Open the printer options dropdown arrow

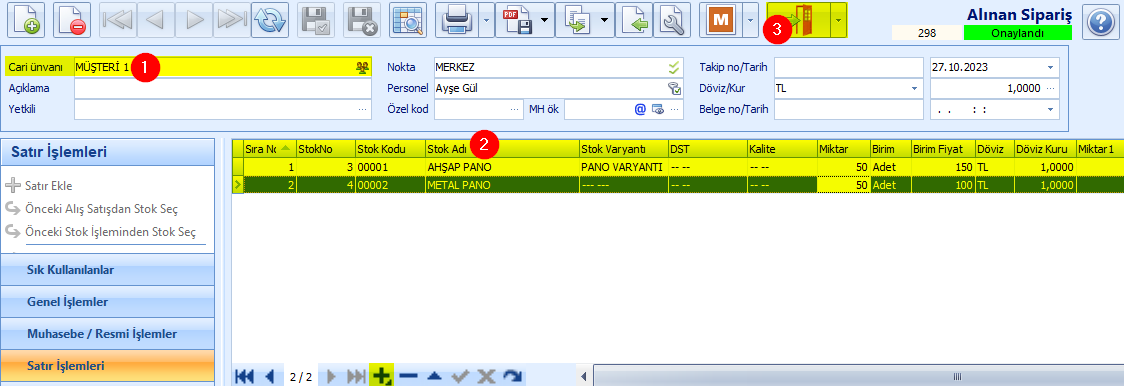[x=487, y=21]
